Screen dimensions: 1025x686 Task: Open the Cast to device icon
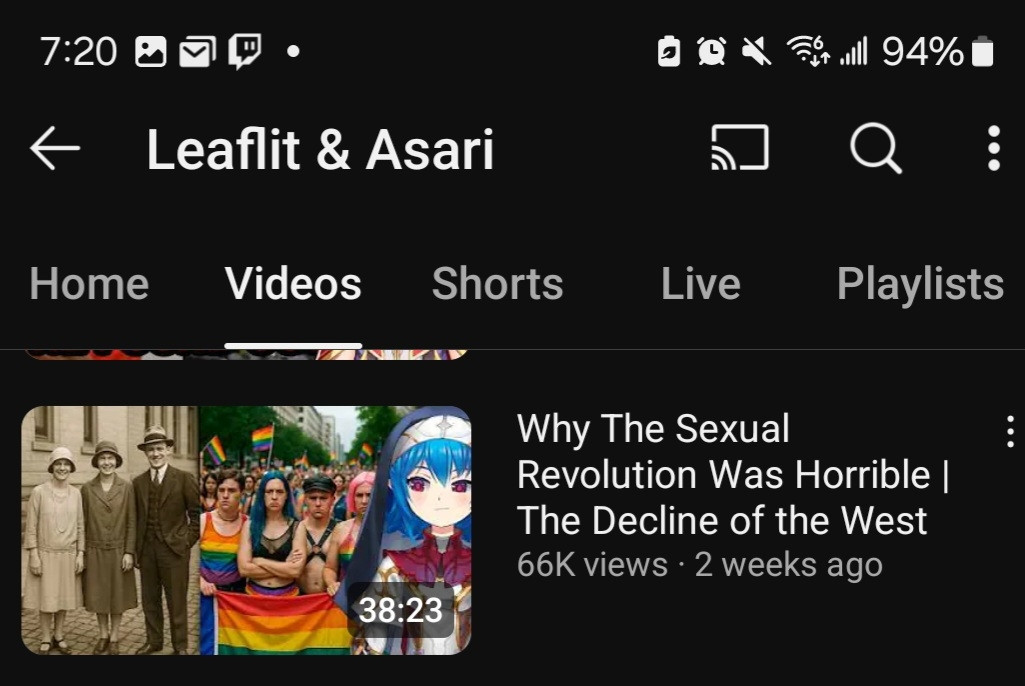tap(740, 148)
